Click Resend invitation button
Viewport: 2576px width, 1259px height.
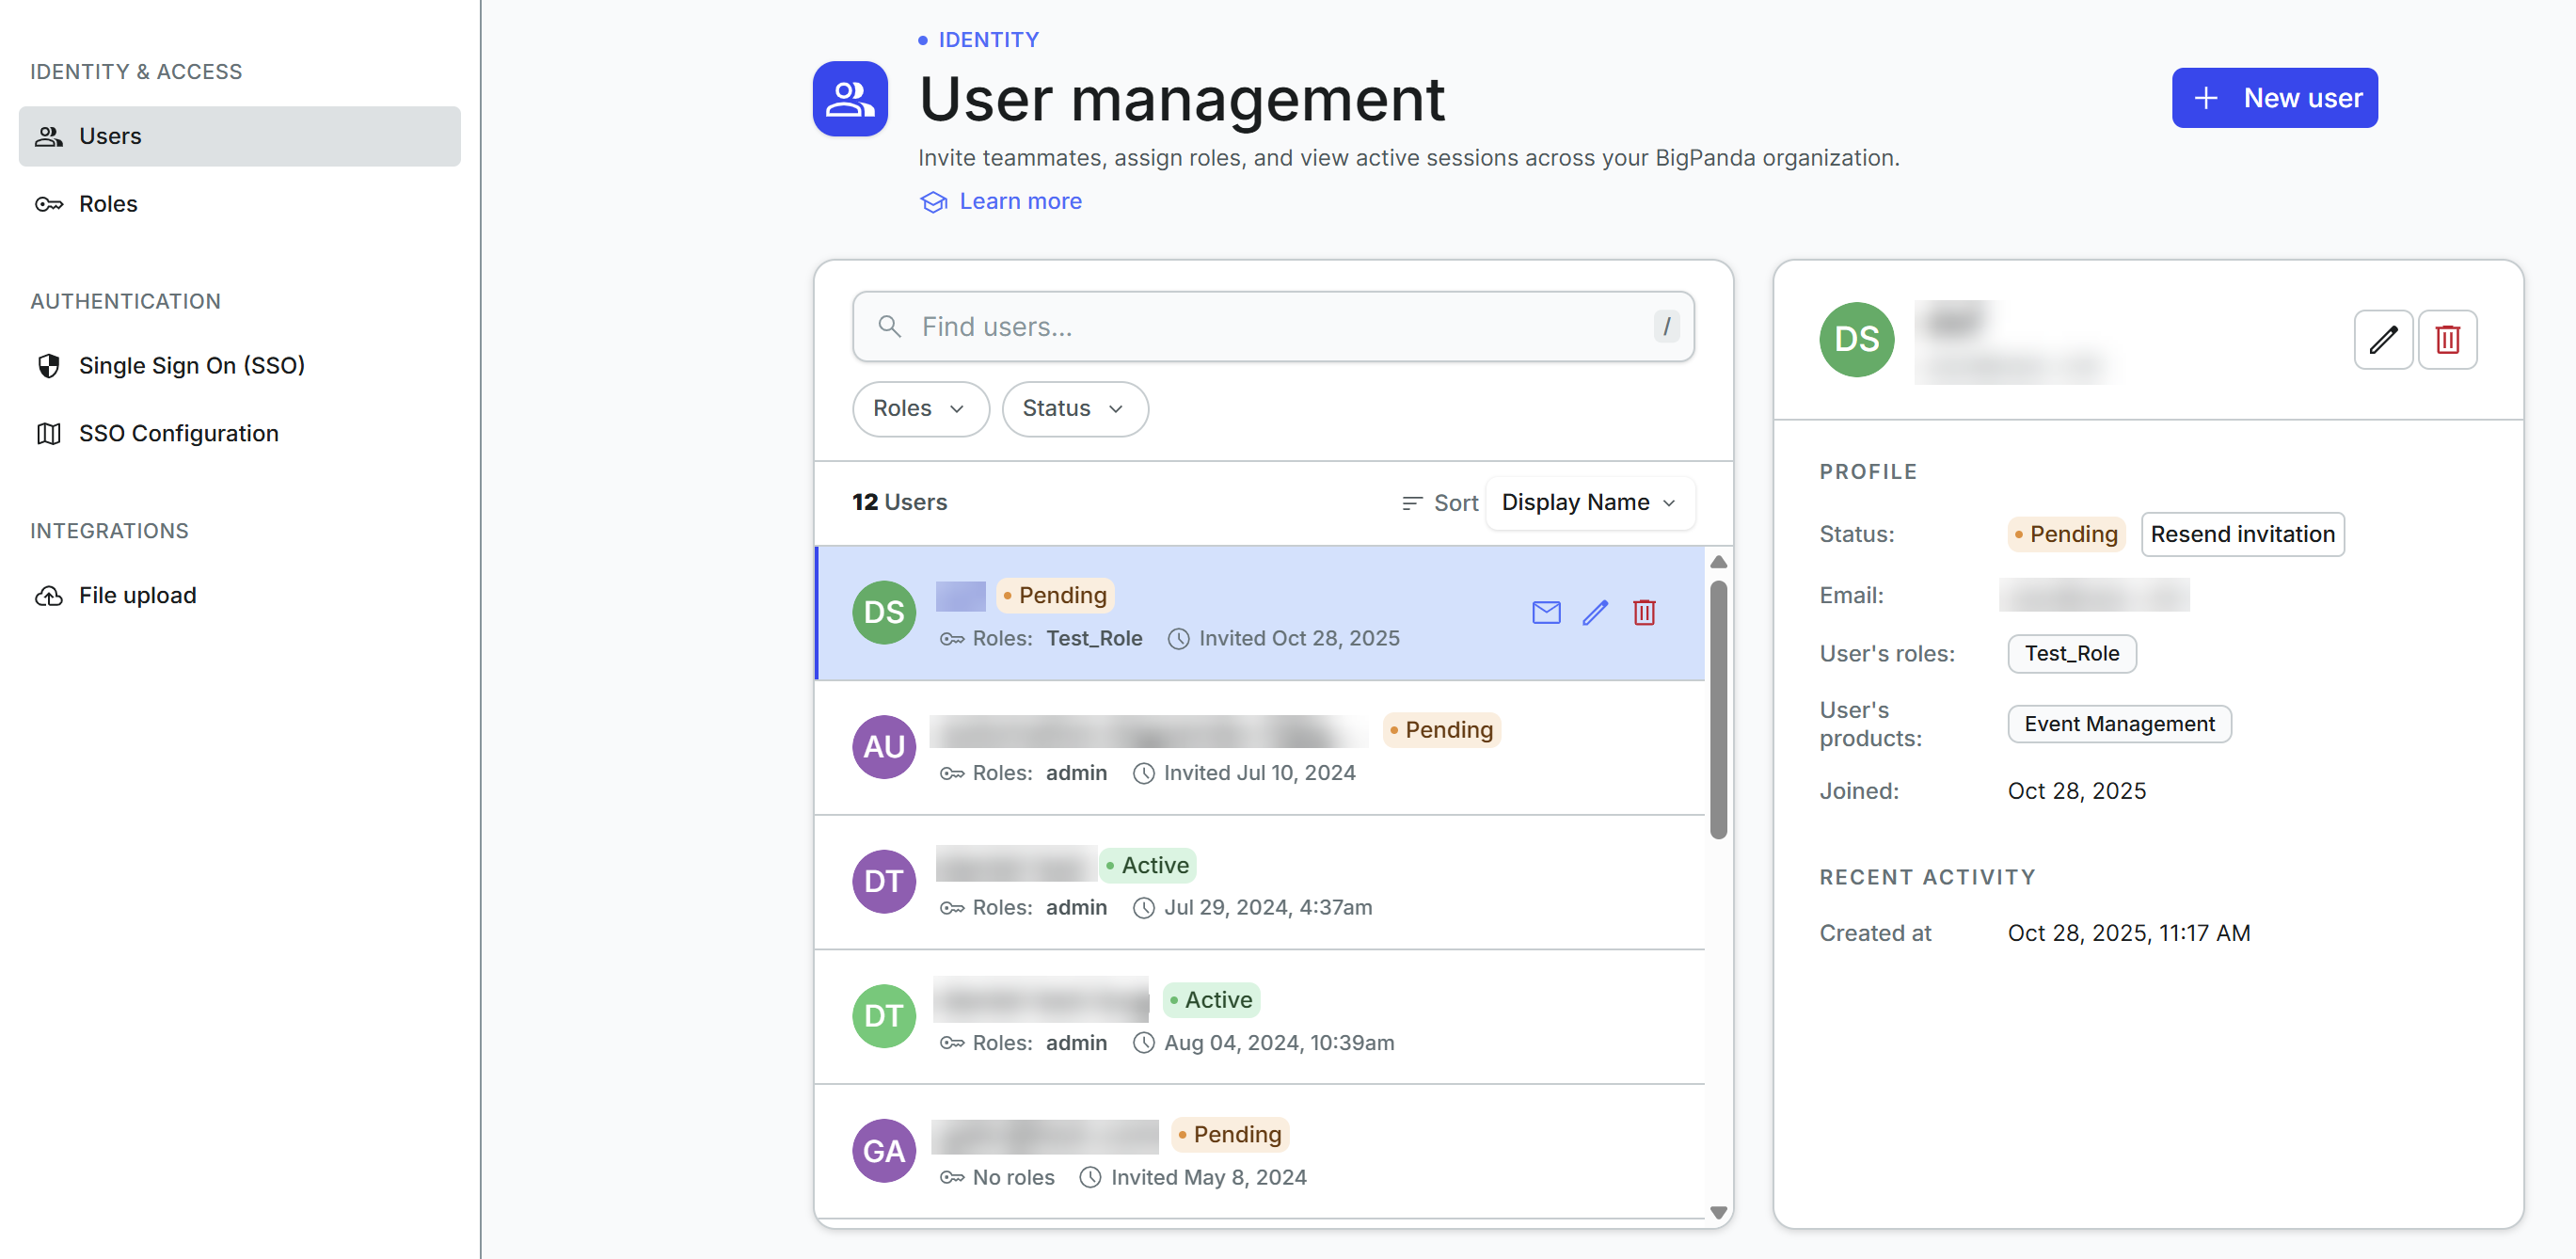tap(2242, 535)
